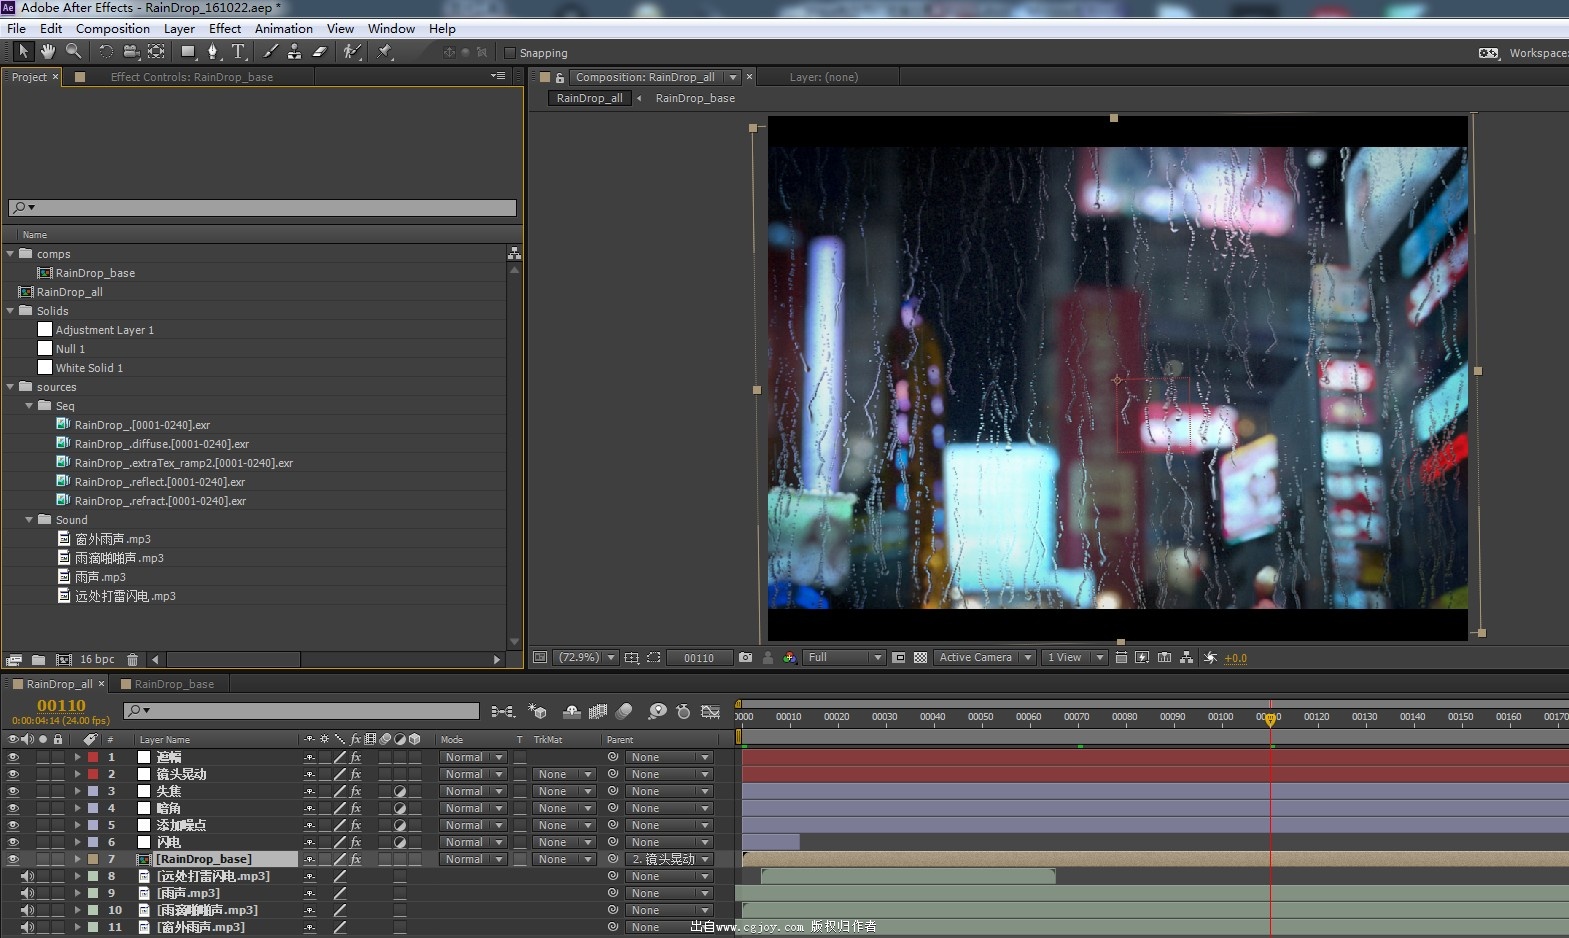Open blend Mode dropdown for layer 1
The width and height of the screenshot is (1569, 938).
click(473, 758)
